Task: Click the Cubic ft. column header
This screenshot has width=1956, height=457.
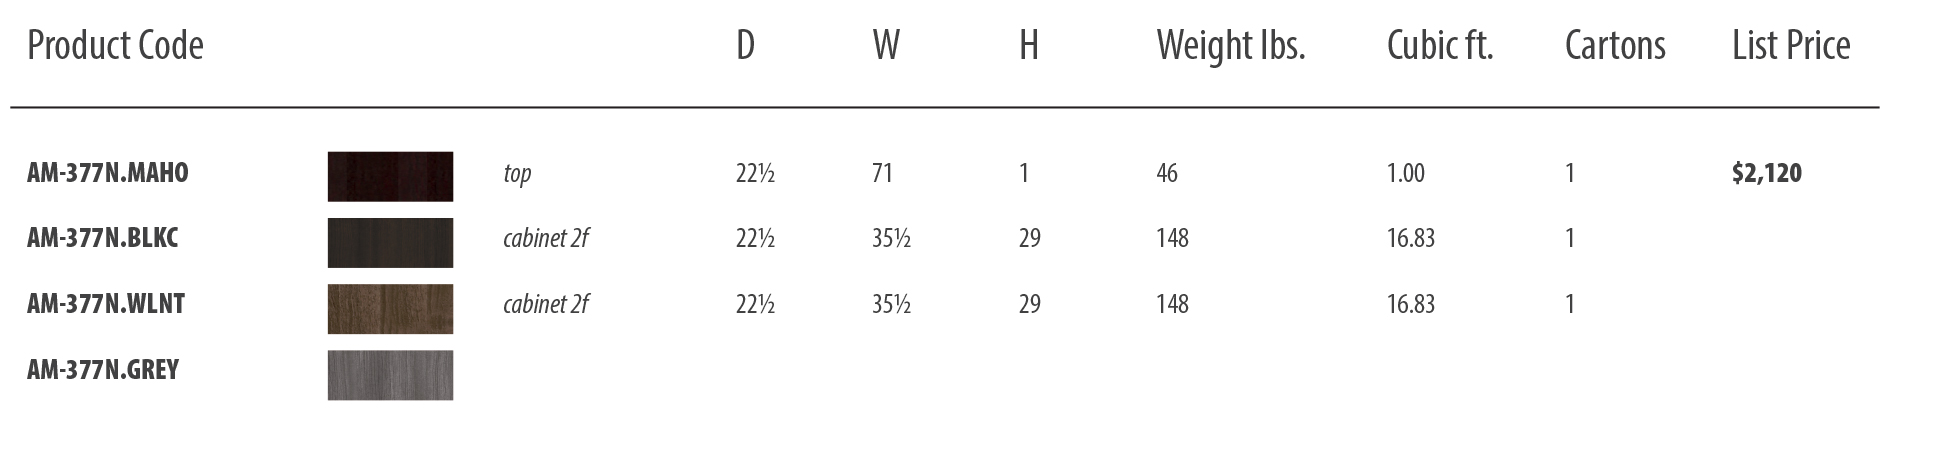Action: (x=1440, y=45)
